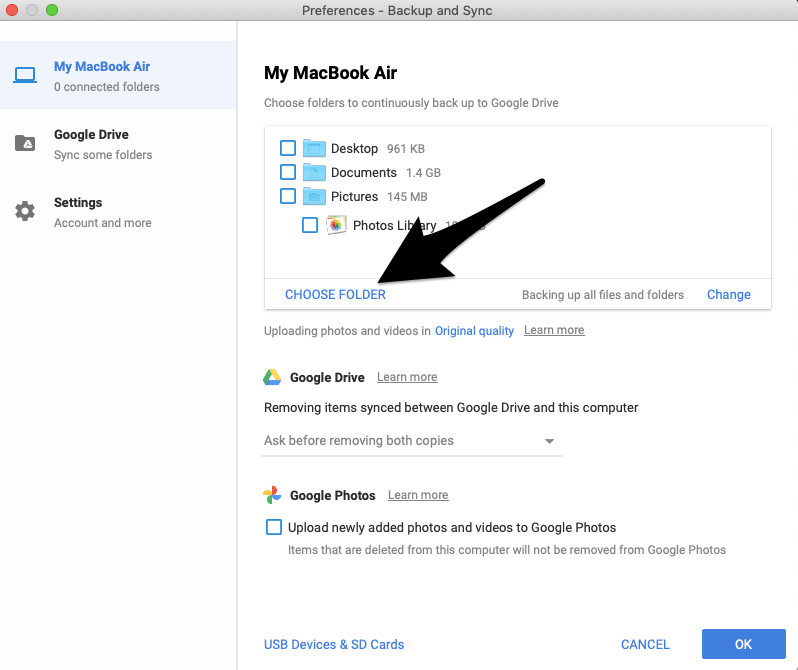Viewport: 798px width, 670px height.
Task: Click the laptop icon beside My MacBook Air
Action: (24, 75)
